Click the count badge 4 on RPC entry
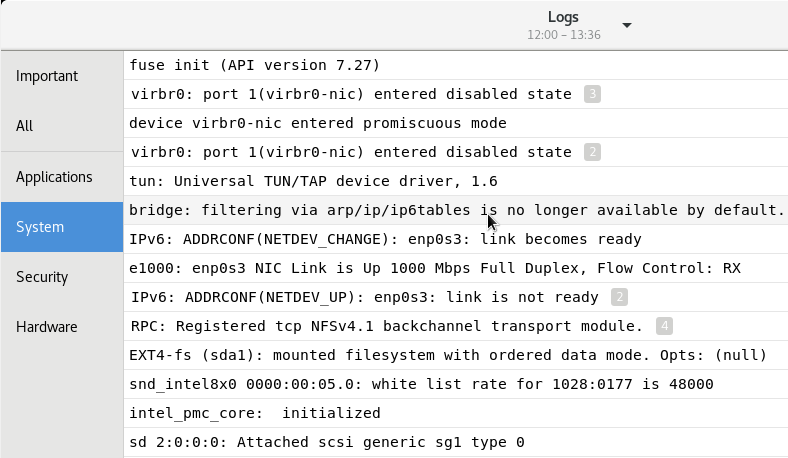The image size is (788, 458). pyautogui.click(x=664, y=326)
